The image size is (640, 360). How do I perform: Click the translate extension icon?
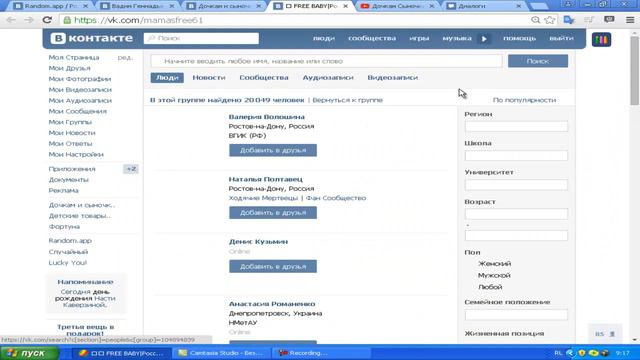click(x=569, y=20)
